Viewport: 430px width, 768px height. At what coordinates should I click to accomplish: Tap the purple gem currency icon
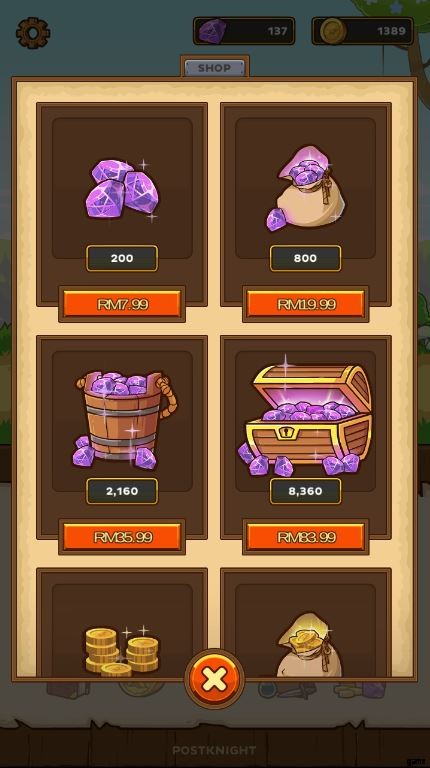212,31
